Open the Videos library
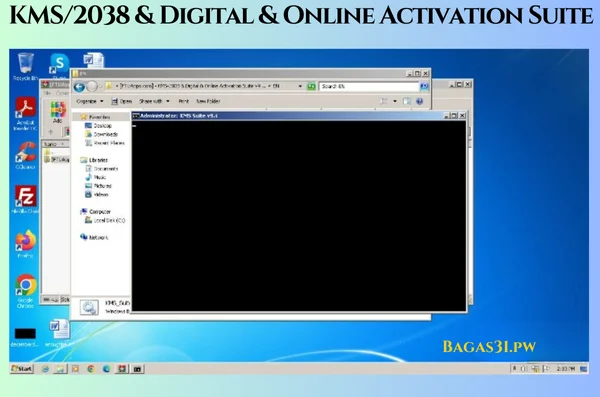Viewport: 600px width, 397px height. [x=97, y=194]
